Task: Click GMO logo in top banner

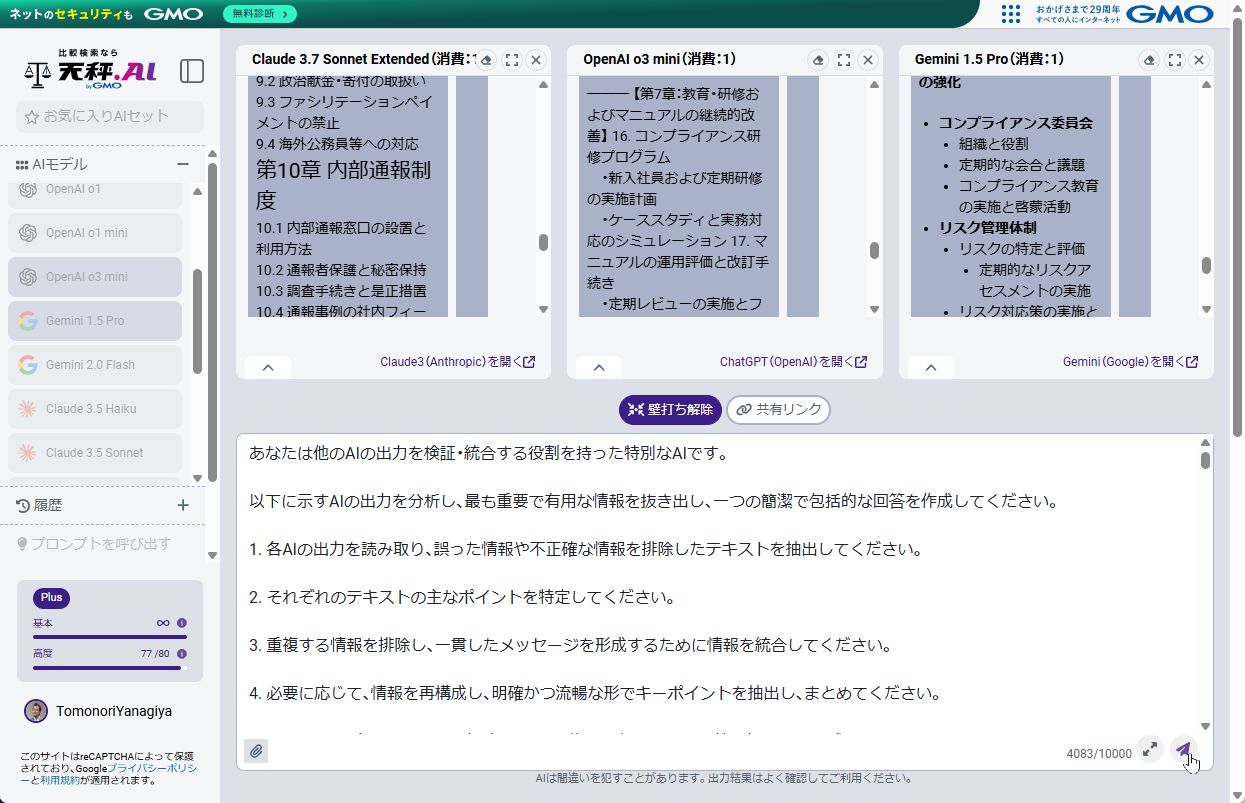Action: [x=173, y=14]
